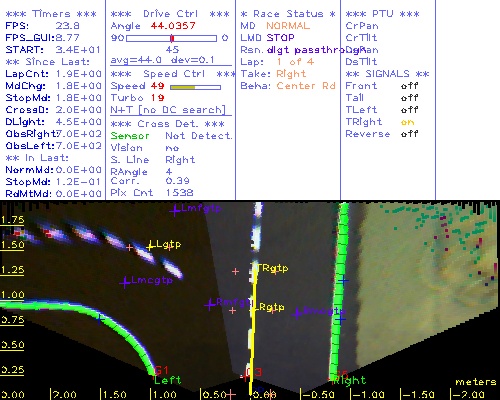The height and width of the screenshot is (400, 500).
Task: Toggle the Reverse signal off indicator
Action: [409, 134]
